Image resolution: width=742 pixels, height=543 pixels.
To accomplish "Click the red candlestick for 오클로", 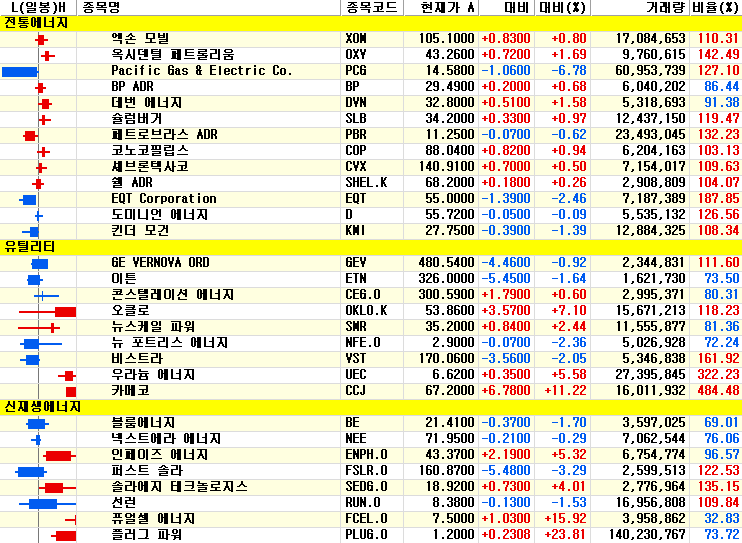I will (x=47, y=312).
